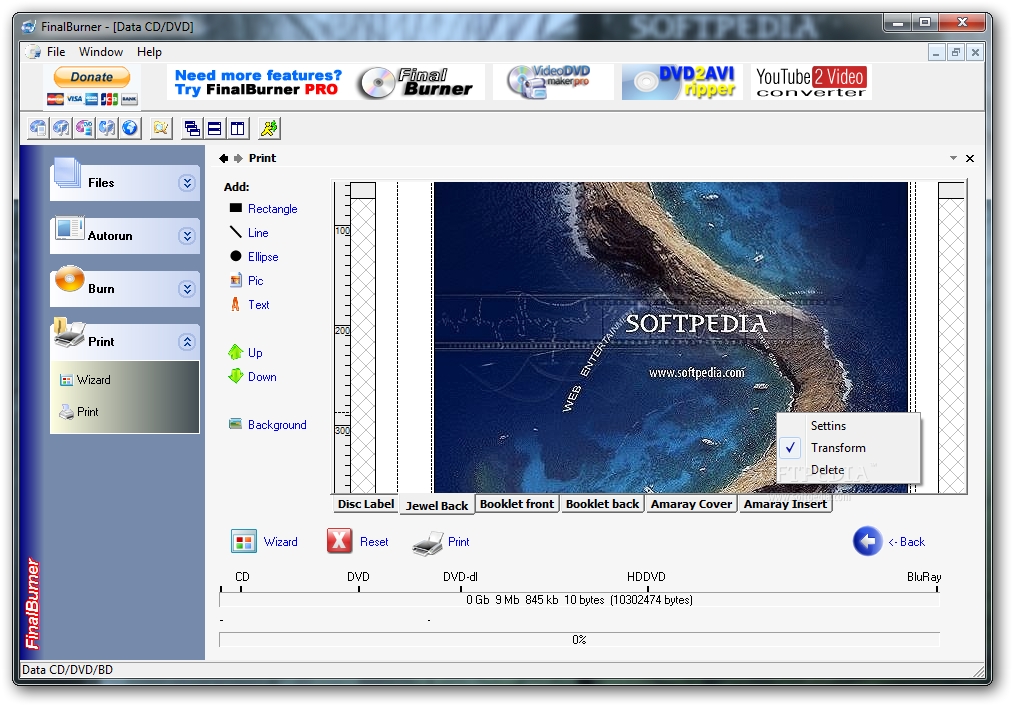This screenshot has height=706, width=1013.
Task: Click the bottom Wizard colored-grid icon
Action: (244, 541)
